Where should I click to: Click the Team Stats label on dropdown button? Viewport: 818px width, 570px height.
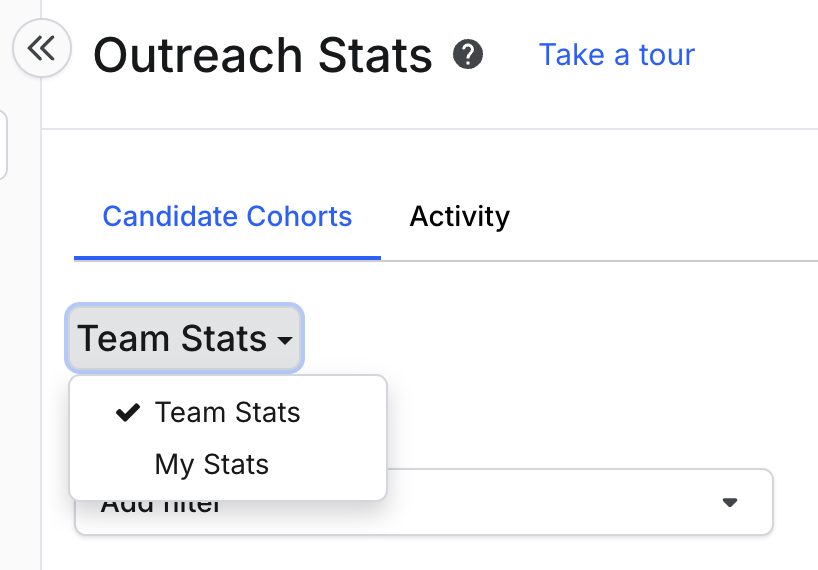(172, 339)
